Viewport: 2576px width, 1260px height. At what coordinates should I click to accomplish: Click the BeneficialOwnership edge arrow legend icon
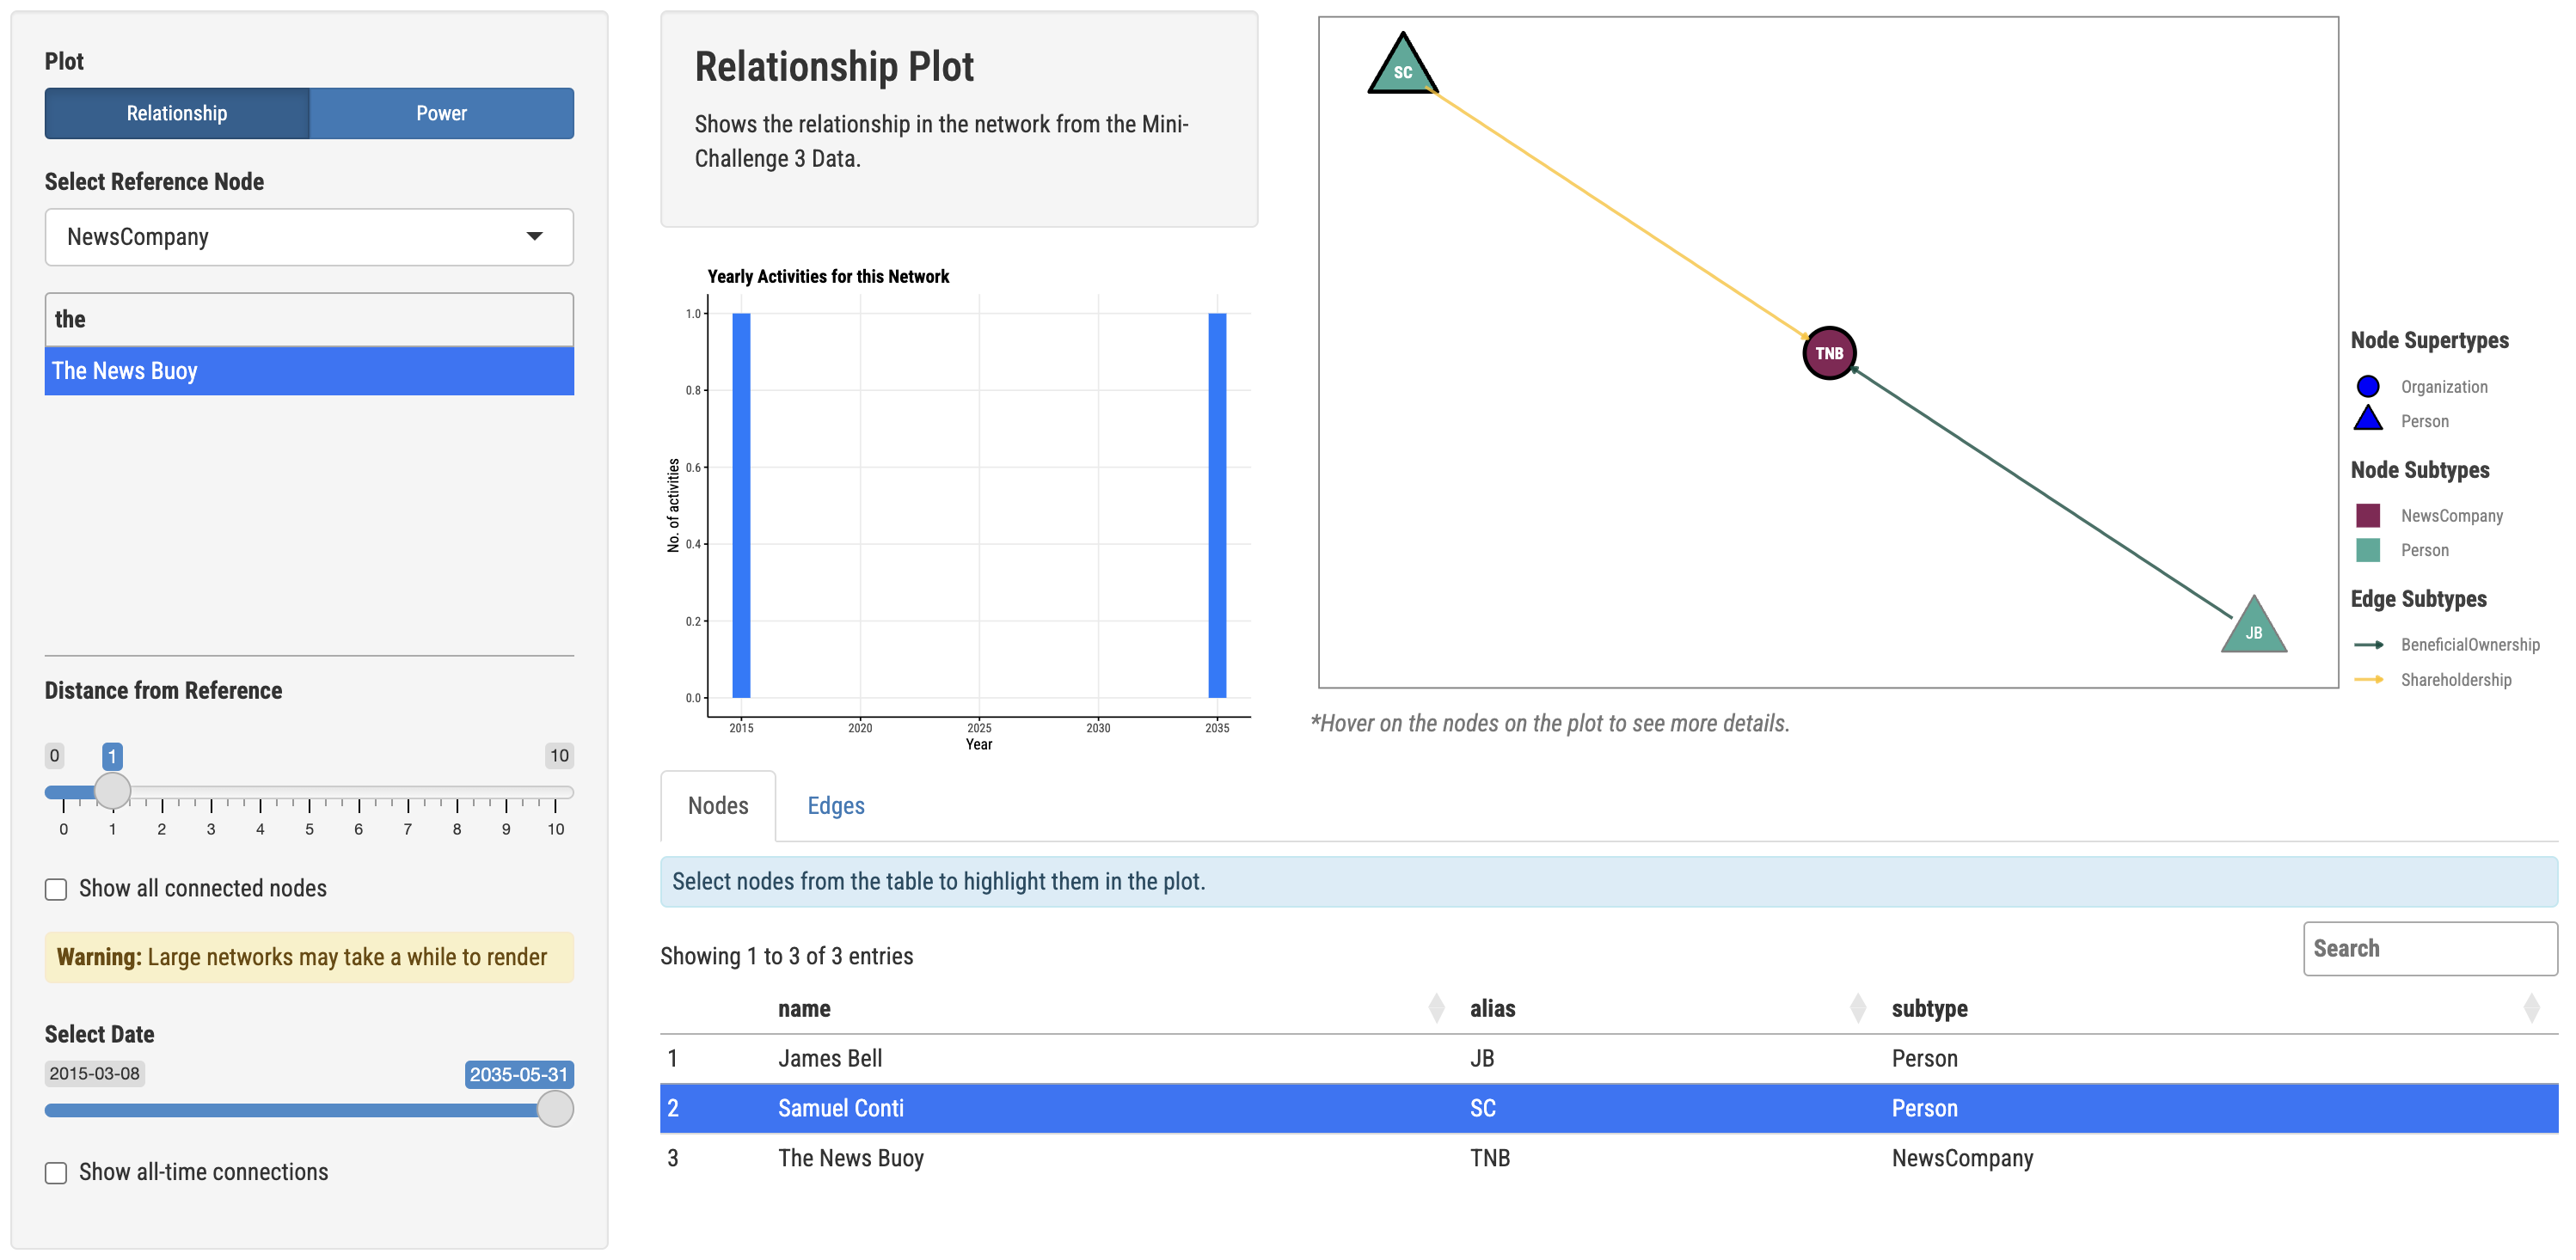tap(2368, 645)
